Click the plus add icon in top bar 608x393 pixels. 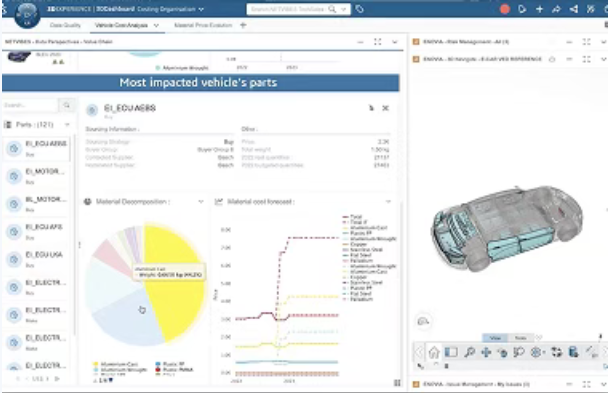point(539,9)
